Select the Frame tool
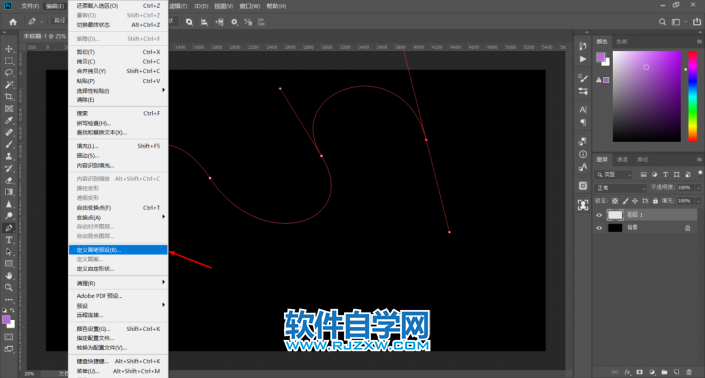Image resolution: width=705 pixels, height=378 pixels. (9, 108)
